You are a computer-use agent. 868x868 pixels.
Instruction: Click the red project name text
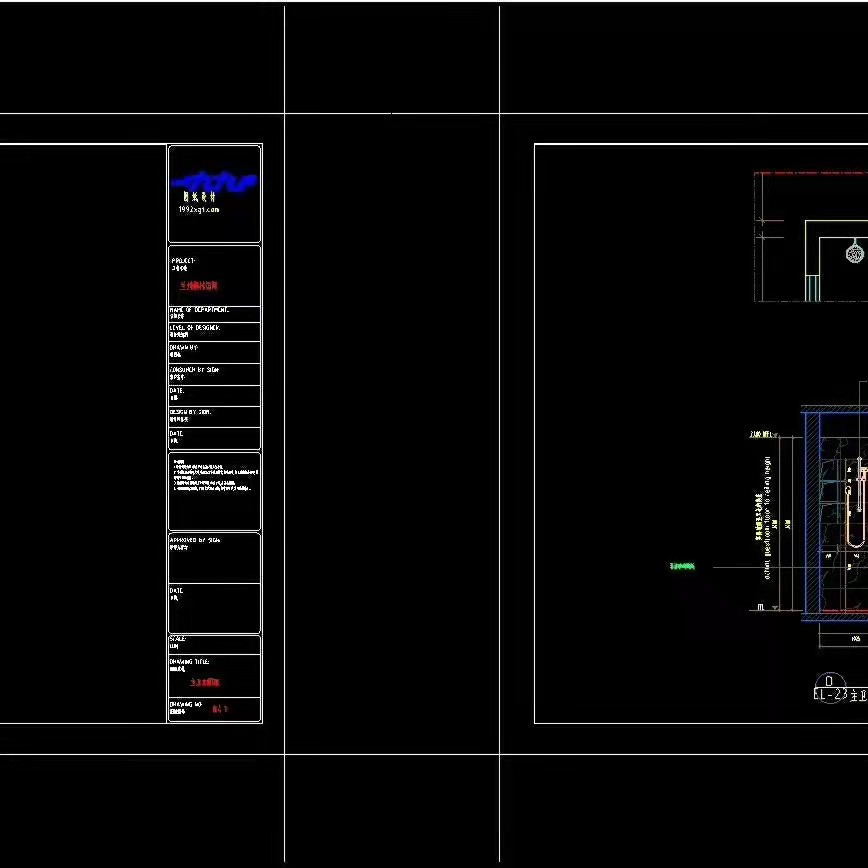199,286
